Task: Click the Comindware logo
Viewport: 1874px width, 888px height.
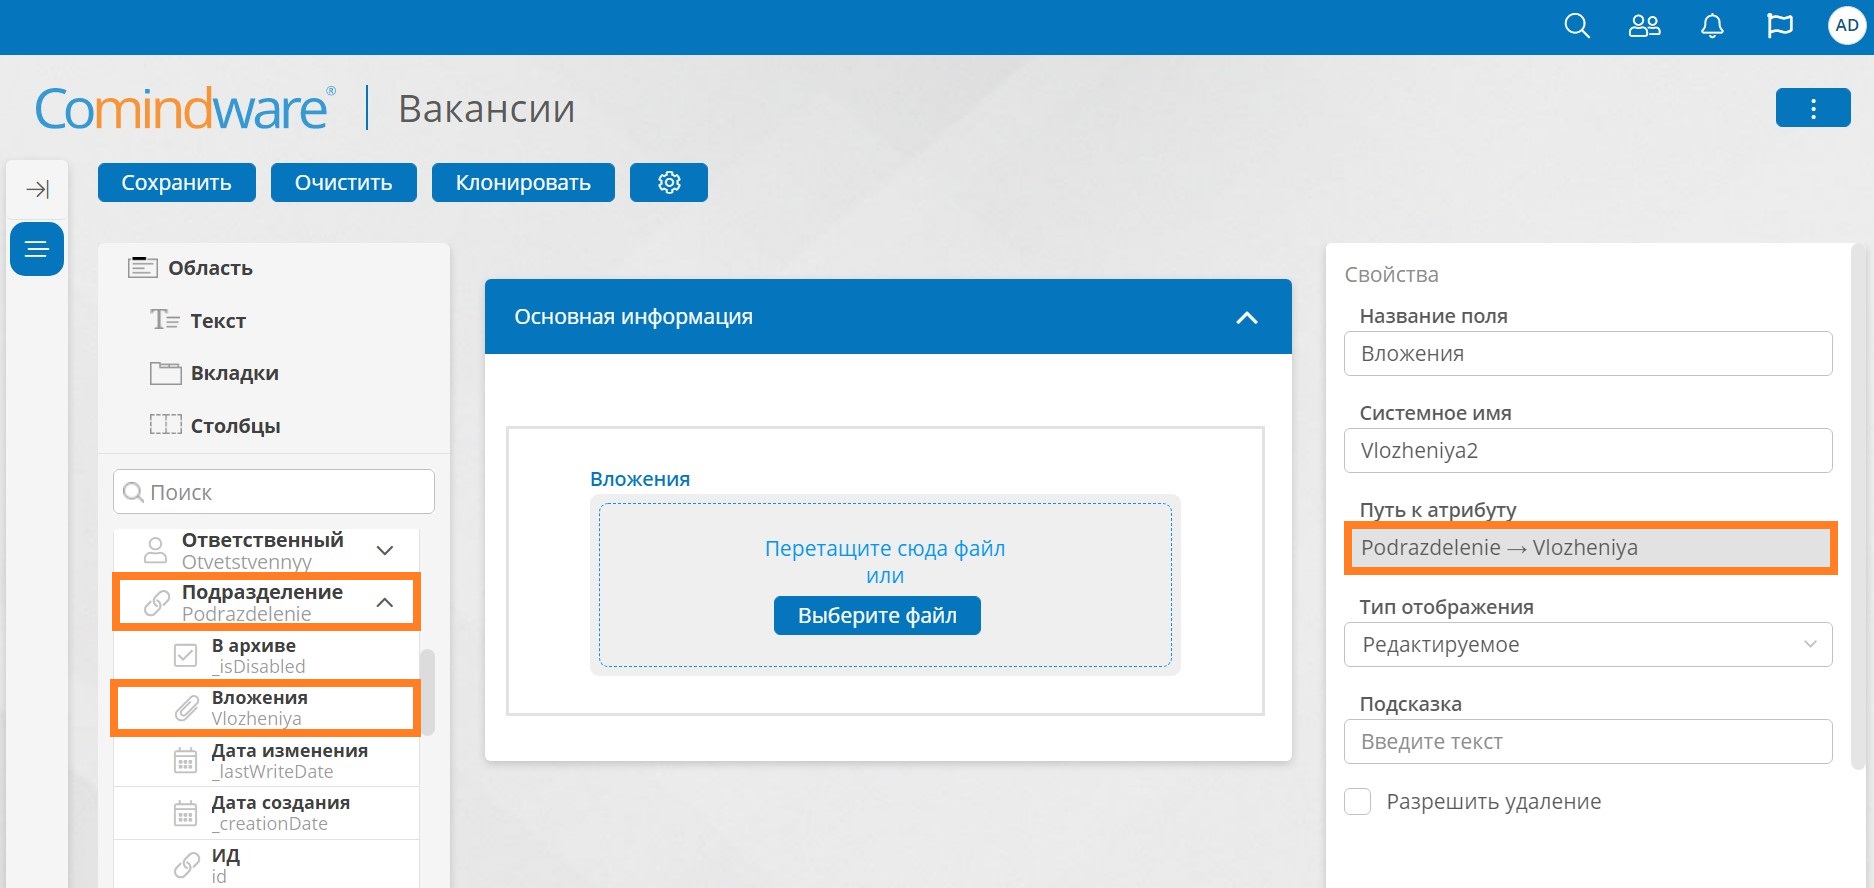Action: click(185, 108)
